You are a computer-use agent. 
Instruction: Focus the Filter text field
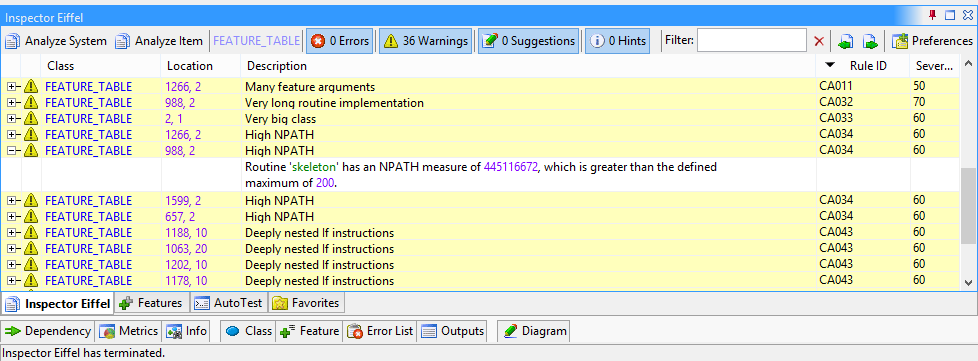point(752,41)
